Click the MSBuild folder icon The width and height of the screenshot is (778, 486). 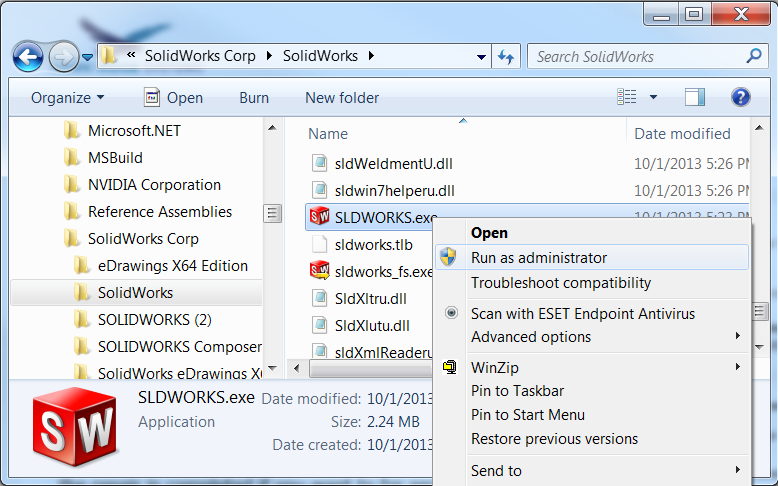71,158
